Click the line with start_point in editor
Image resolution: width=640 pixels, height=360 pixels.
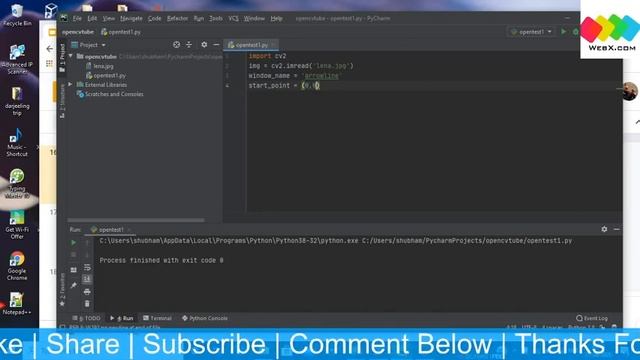[284, 85]
